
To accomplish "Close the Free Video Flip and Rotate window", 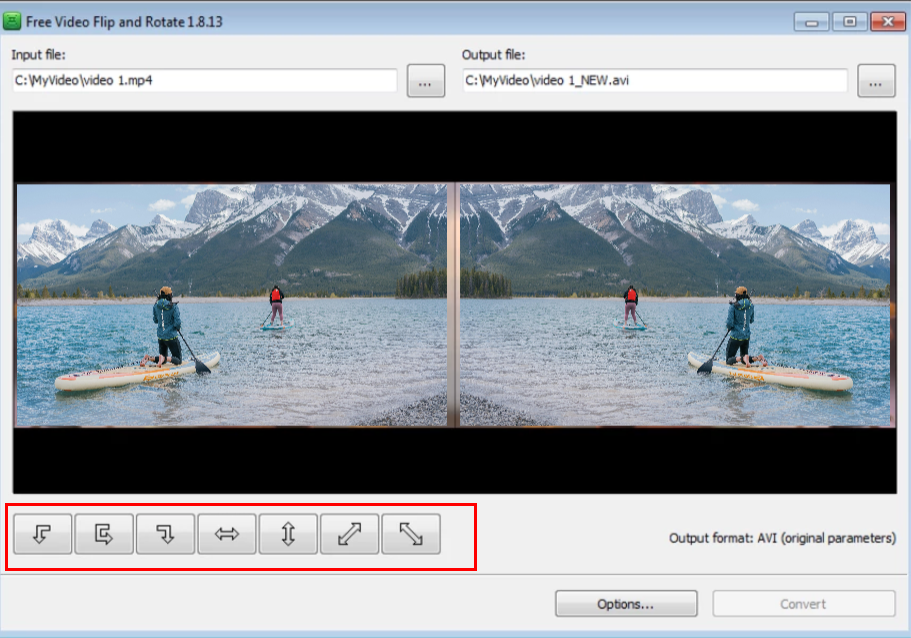I will 888,22.
